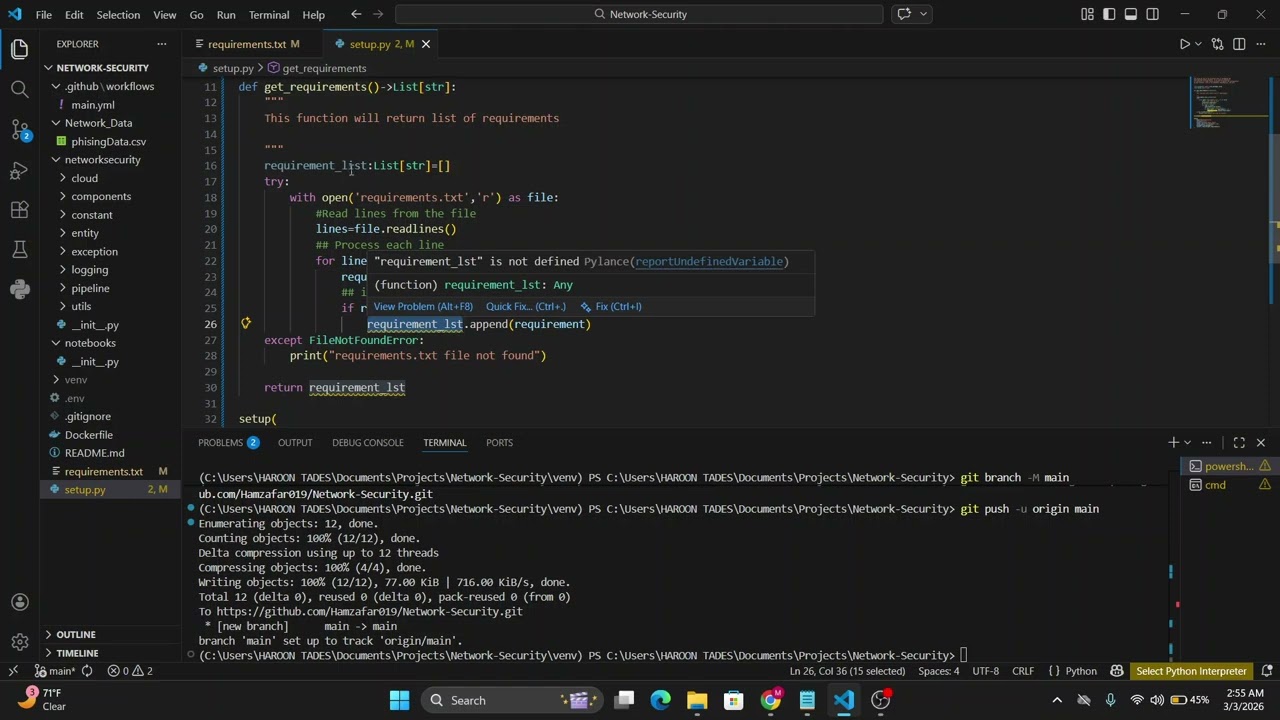Viewport: 1280px width, 720px height.
Task: Open the Explorer view in activity bar
Action: pyautogui.click(x=19, y=49)
